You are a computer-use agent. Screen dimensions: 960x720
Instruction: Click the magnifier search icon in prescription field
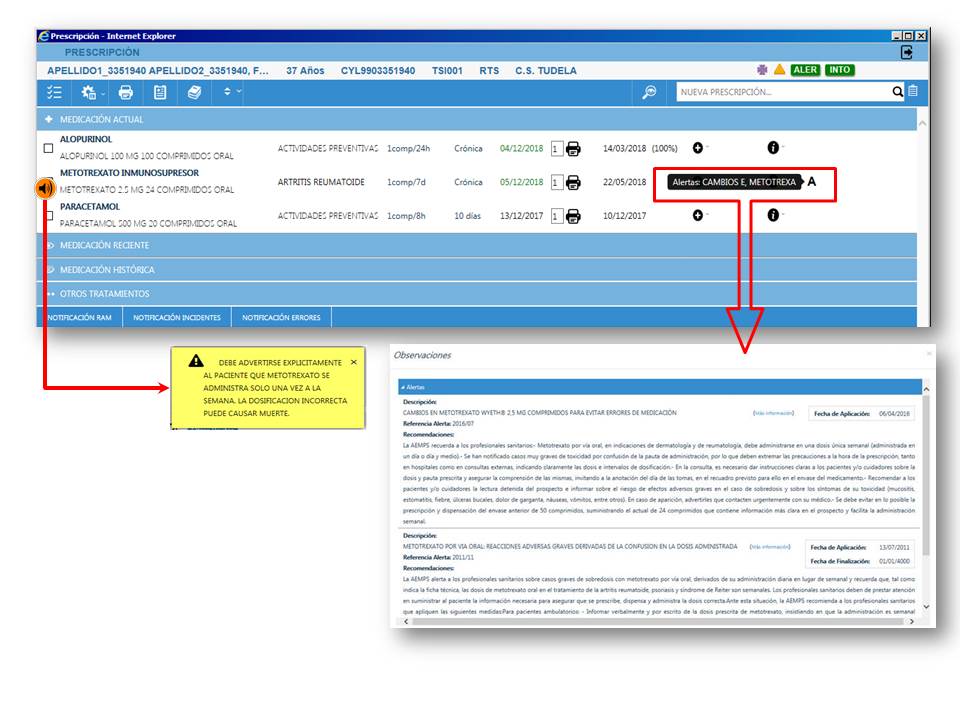898,92
